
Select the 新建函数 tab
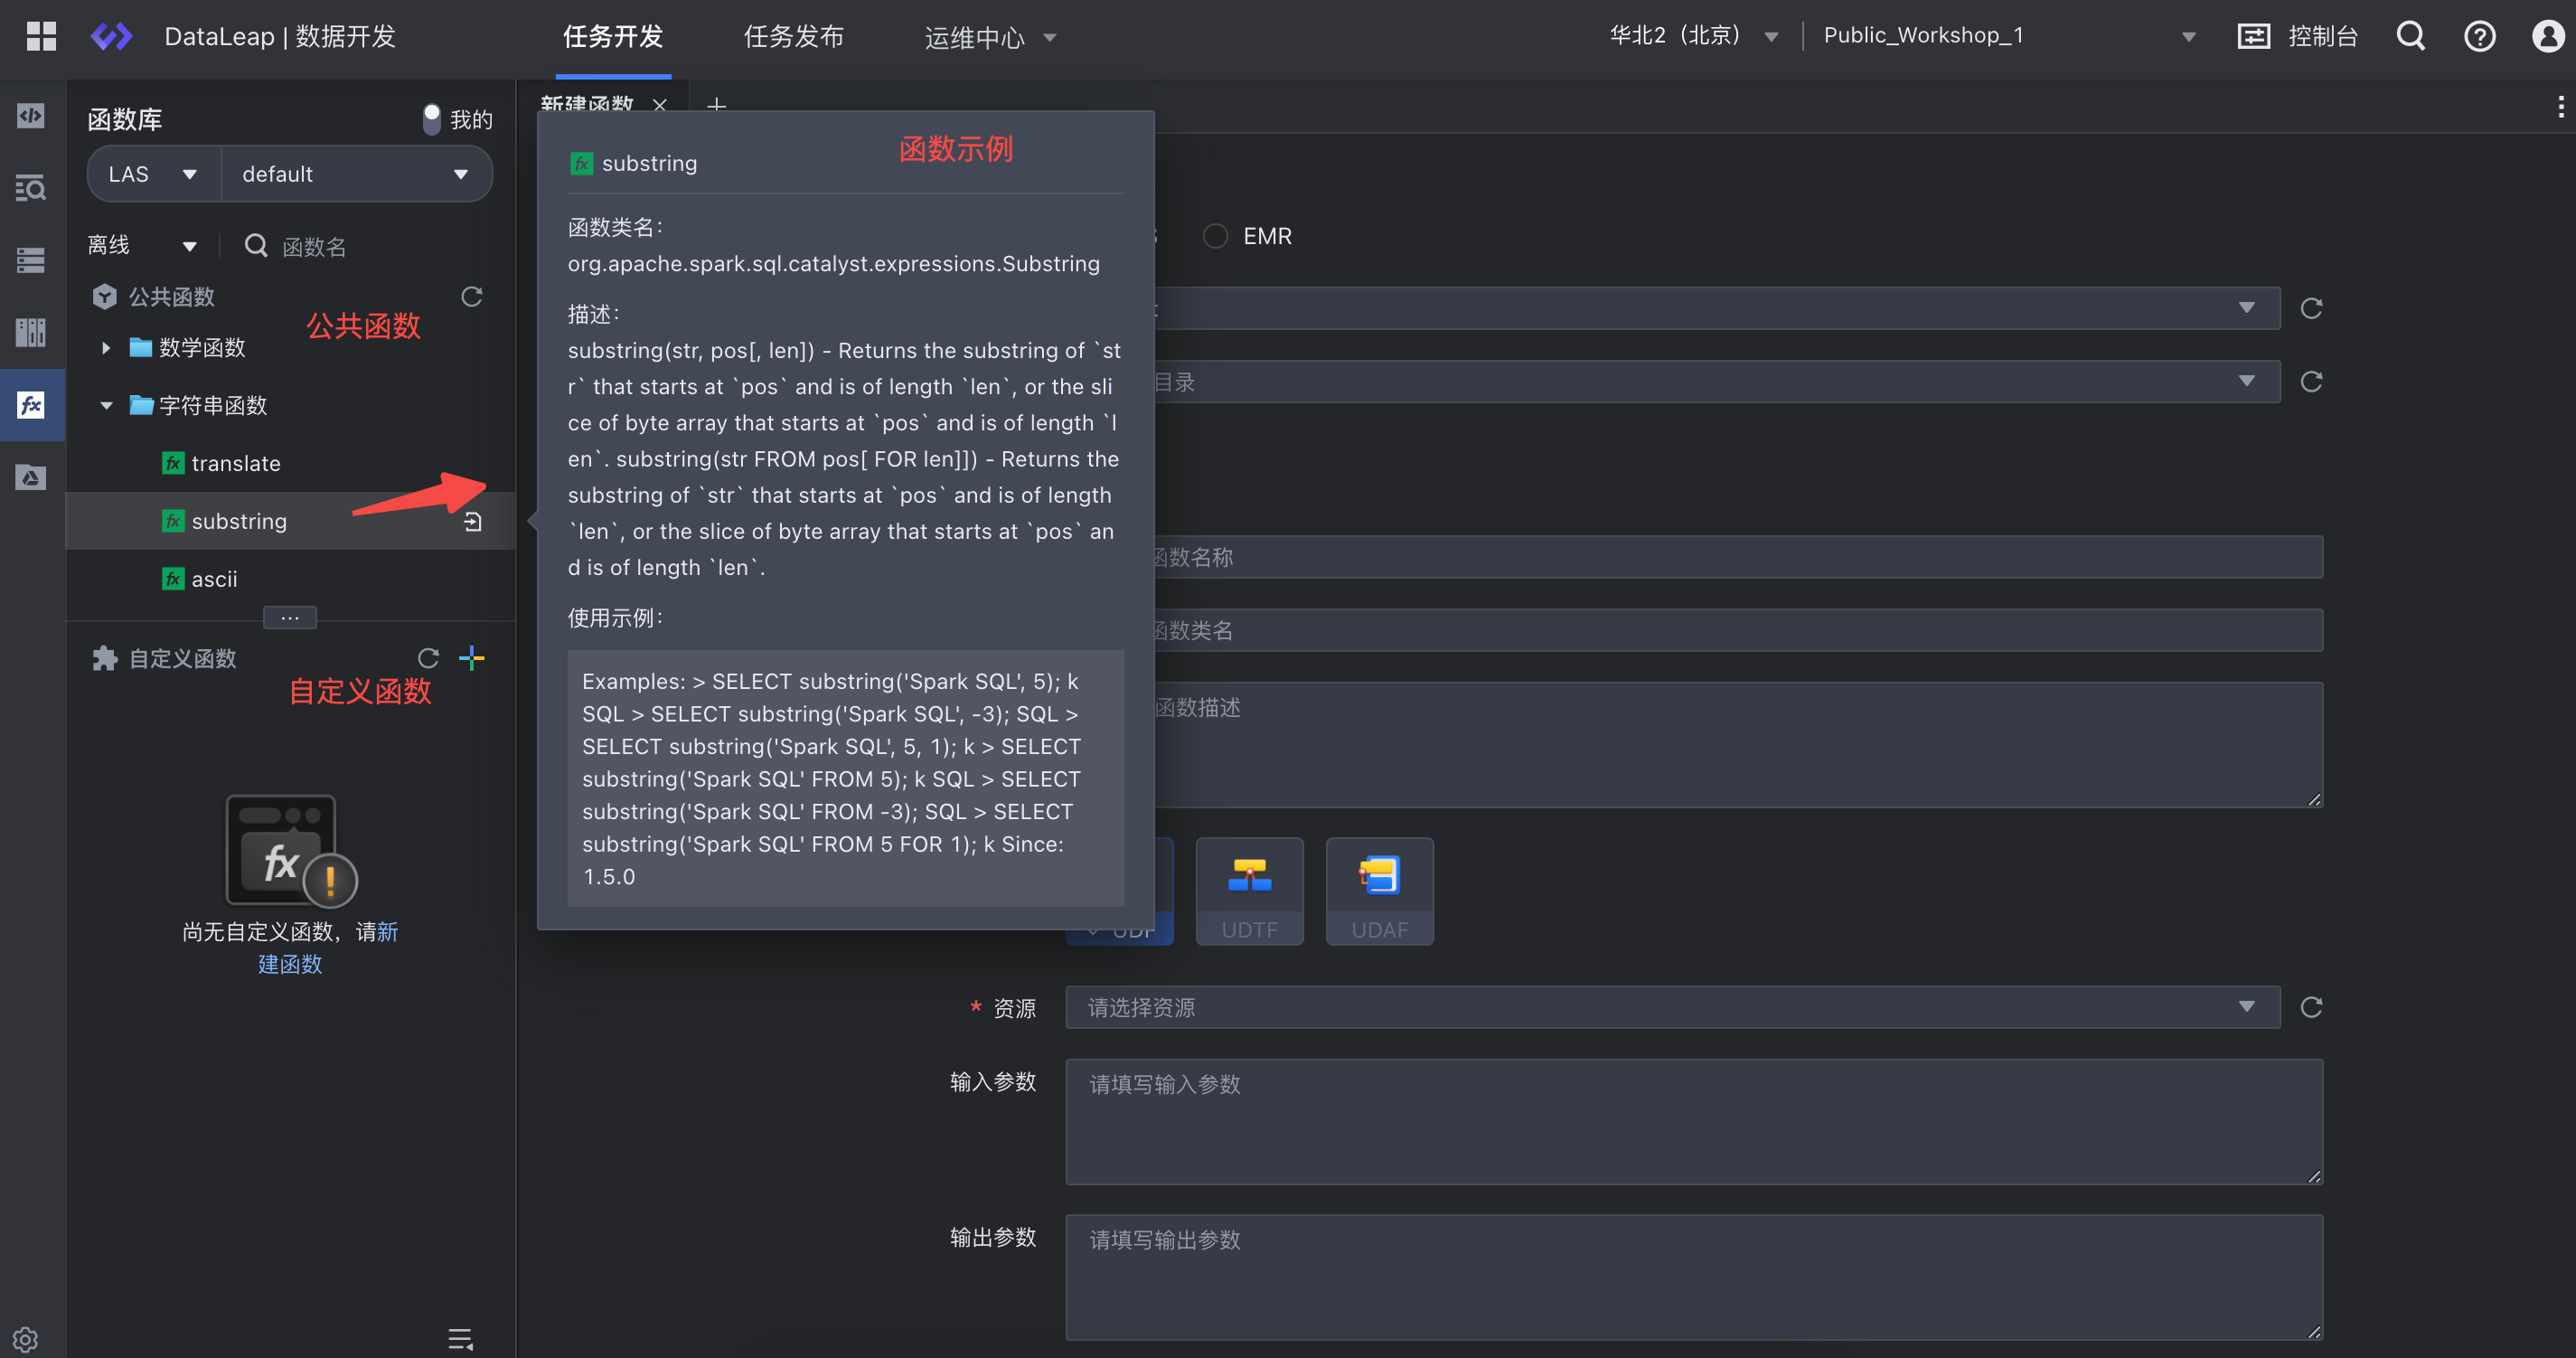click(x=588, y=105)
